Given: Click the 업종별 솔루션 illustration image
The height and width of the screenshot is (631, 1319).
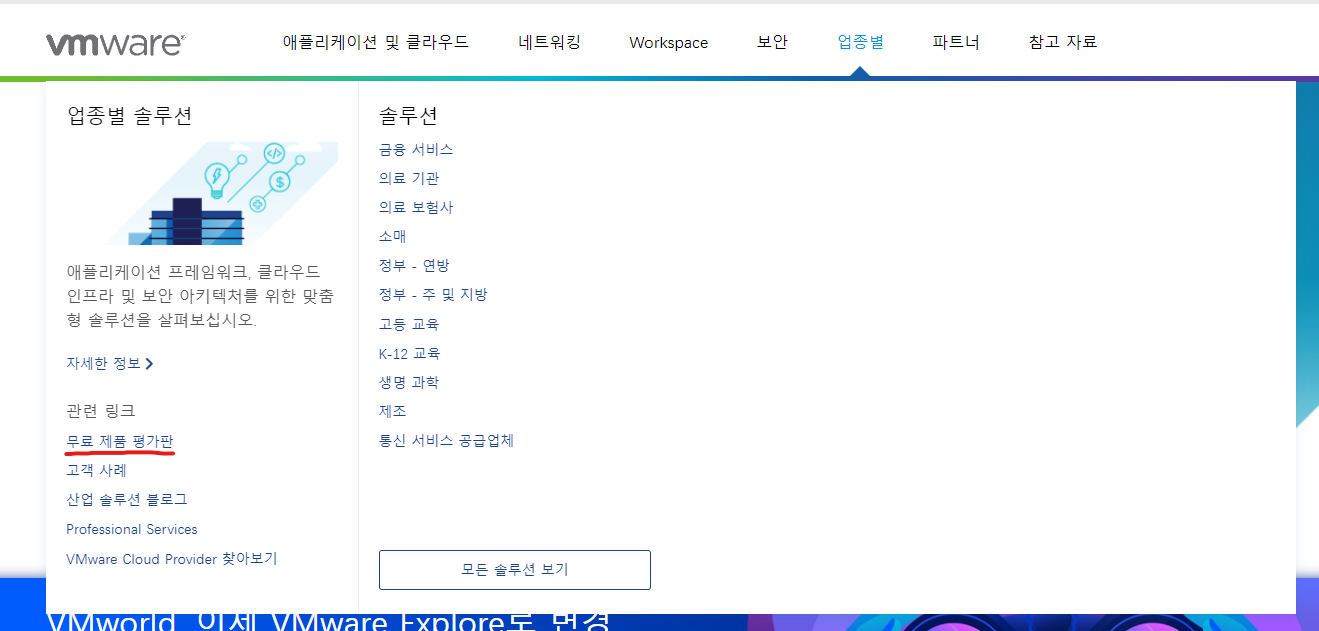Looking at the screenshot, I should tap(223, 193).
